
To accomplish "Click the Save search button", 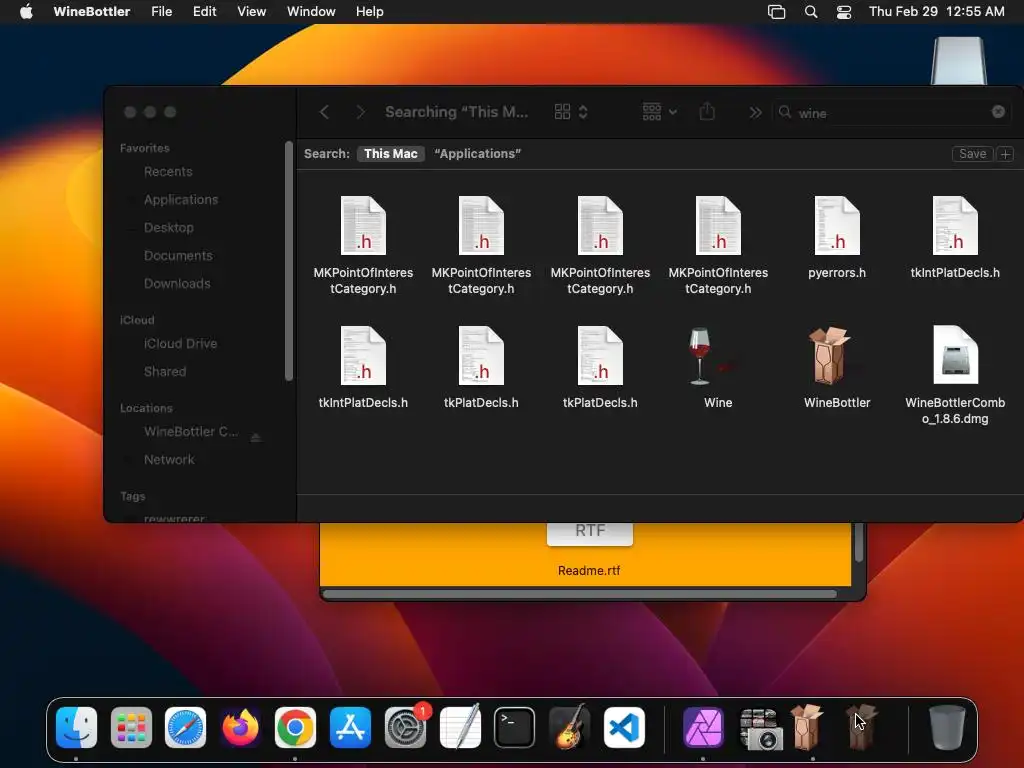I will (972, 154).
